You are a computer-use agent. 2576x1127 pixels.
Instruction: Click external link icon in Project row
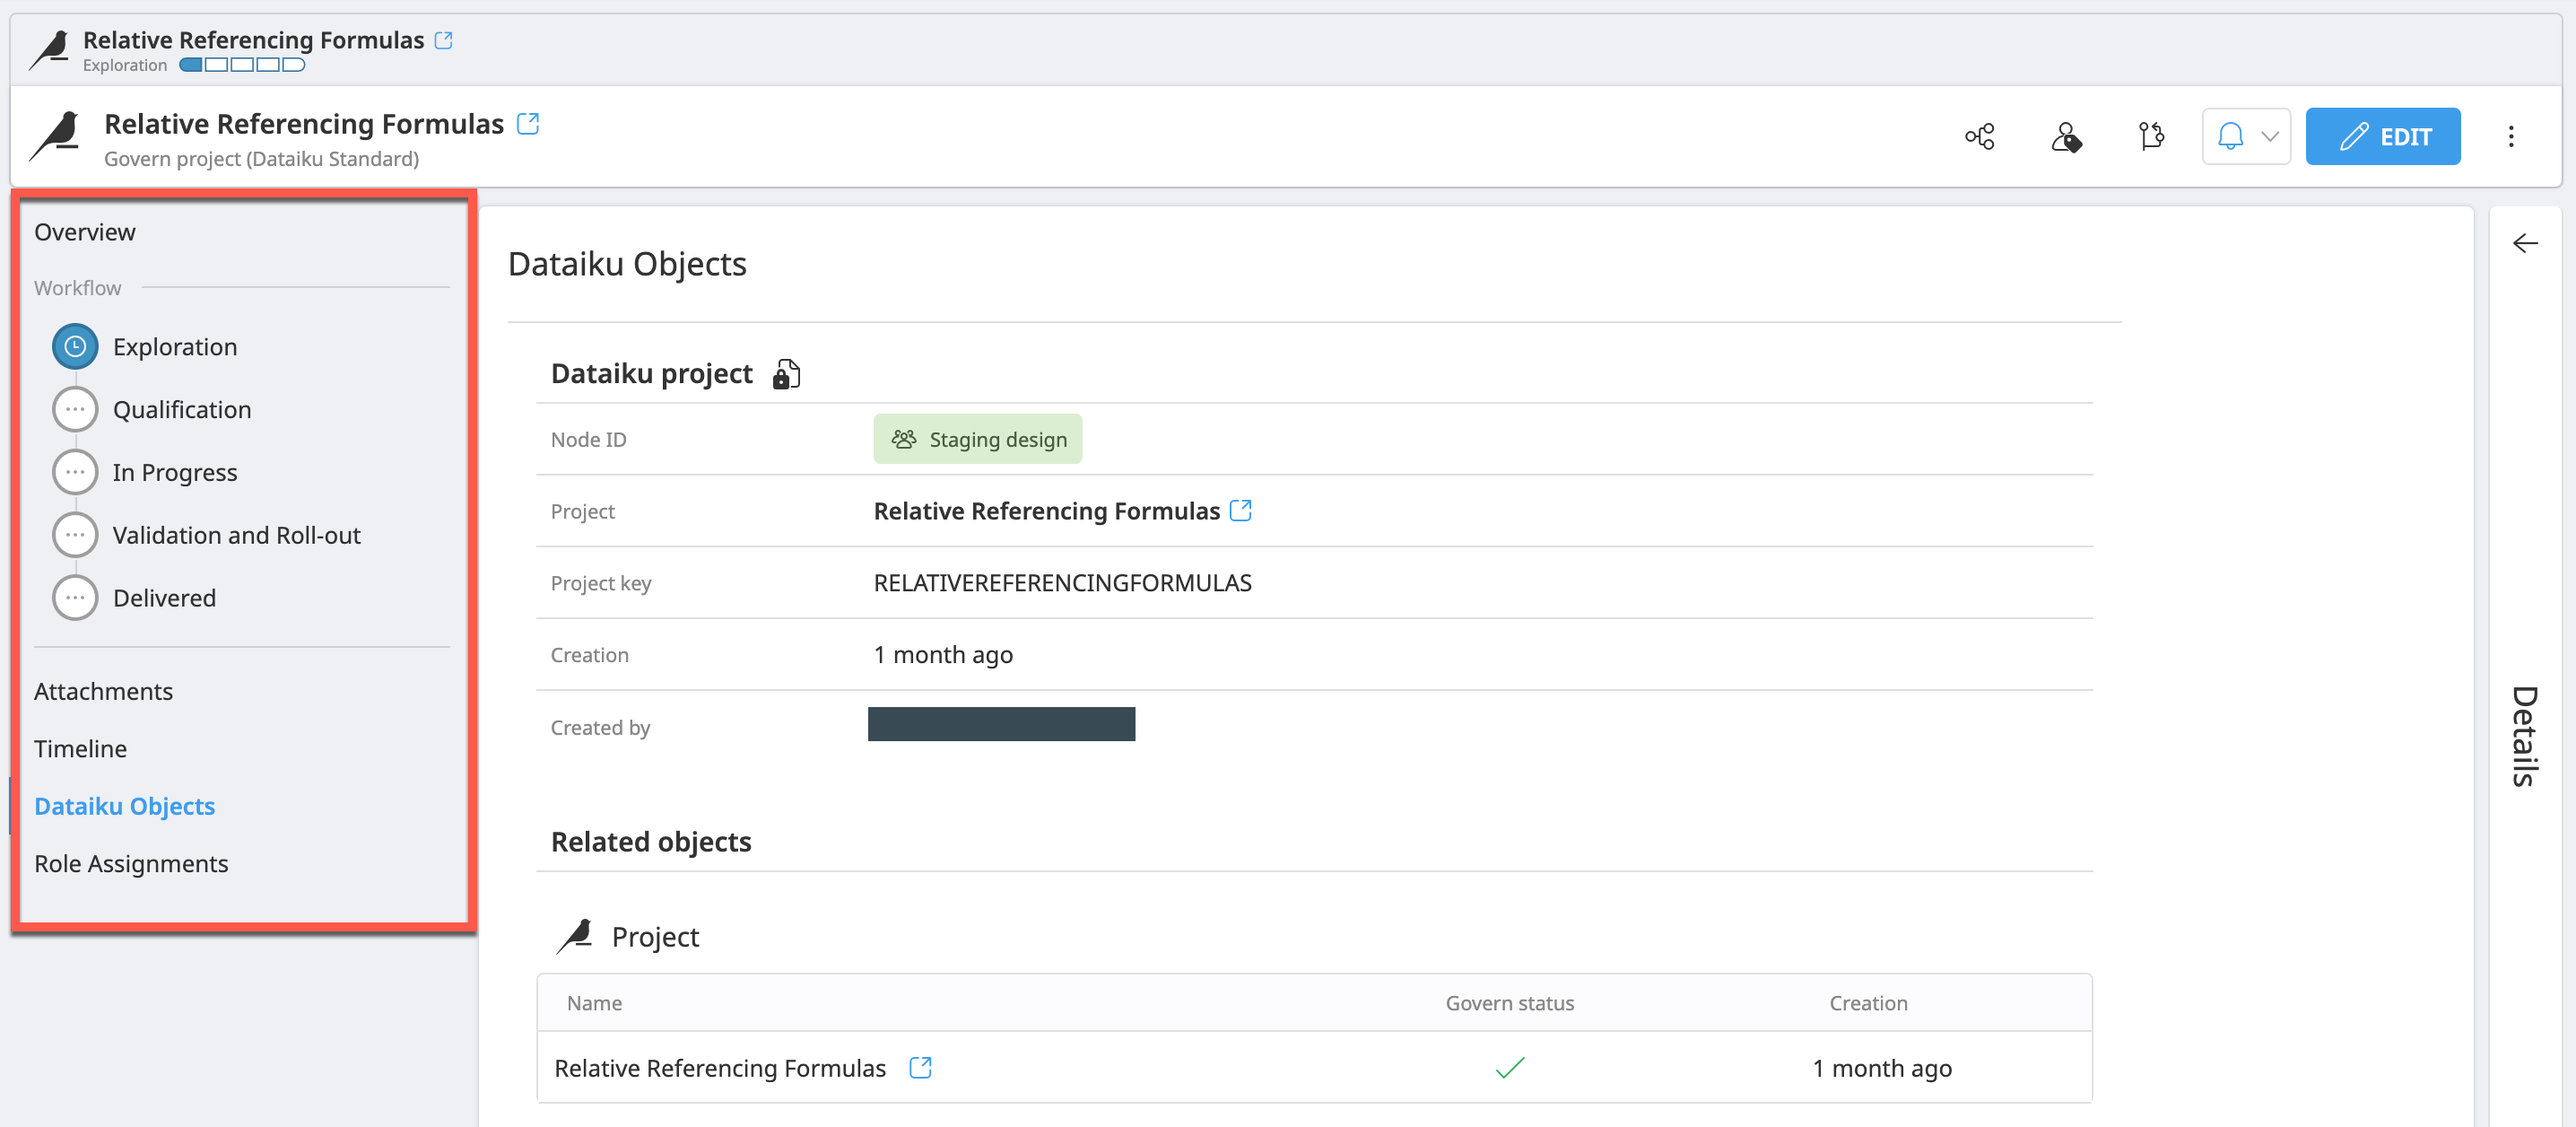[x=1240, y=510]
